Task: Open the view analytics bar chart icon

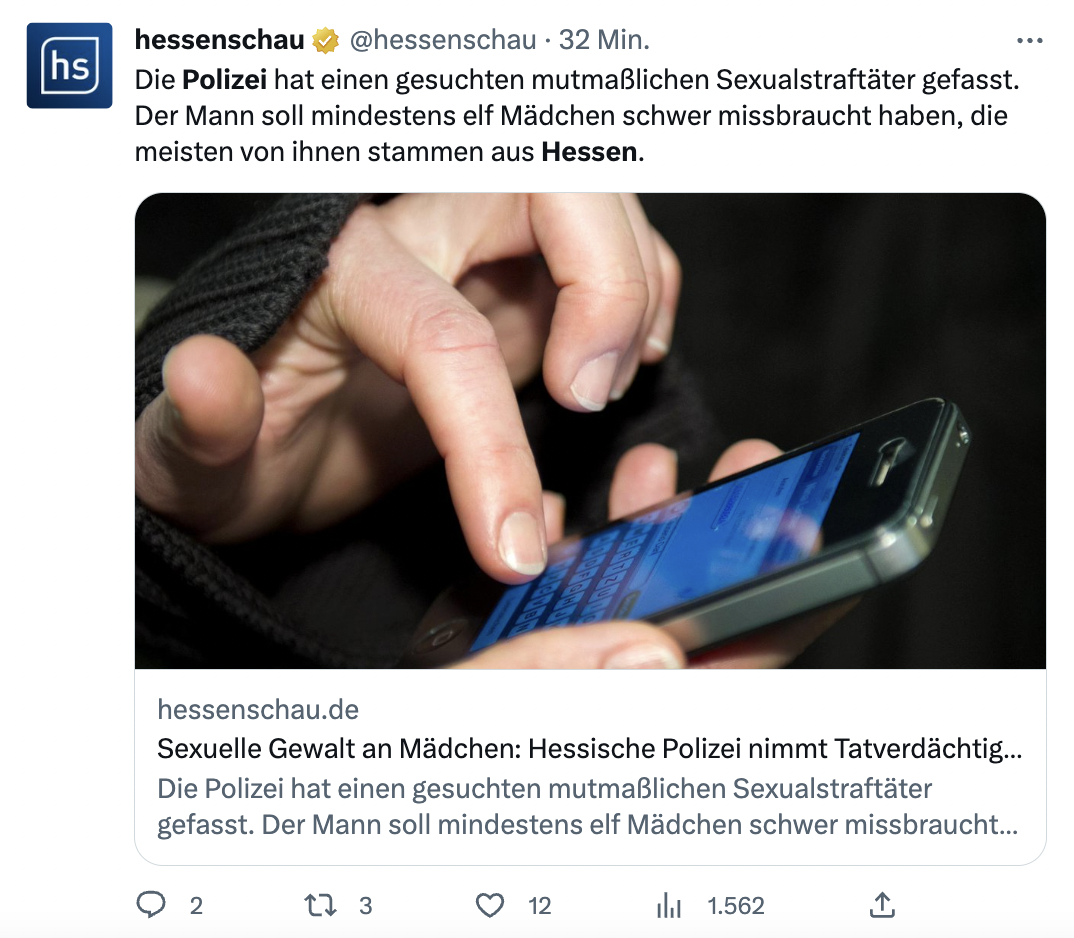Action: pos(669,906)
